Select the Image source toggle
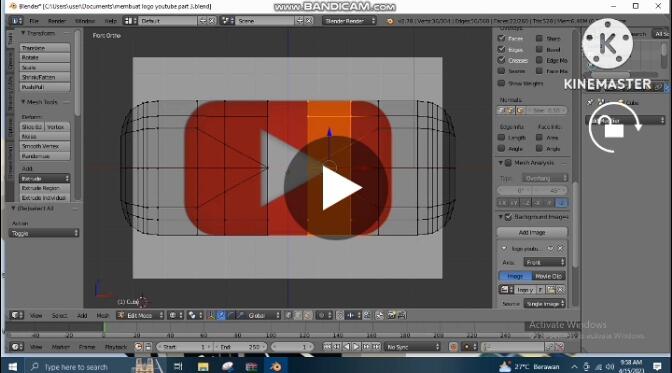 (x=515, y=276)
